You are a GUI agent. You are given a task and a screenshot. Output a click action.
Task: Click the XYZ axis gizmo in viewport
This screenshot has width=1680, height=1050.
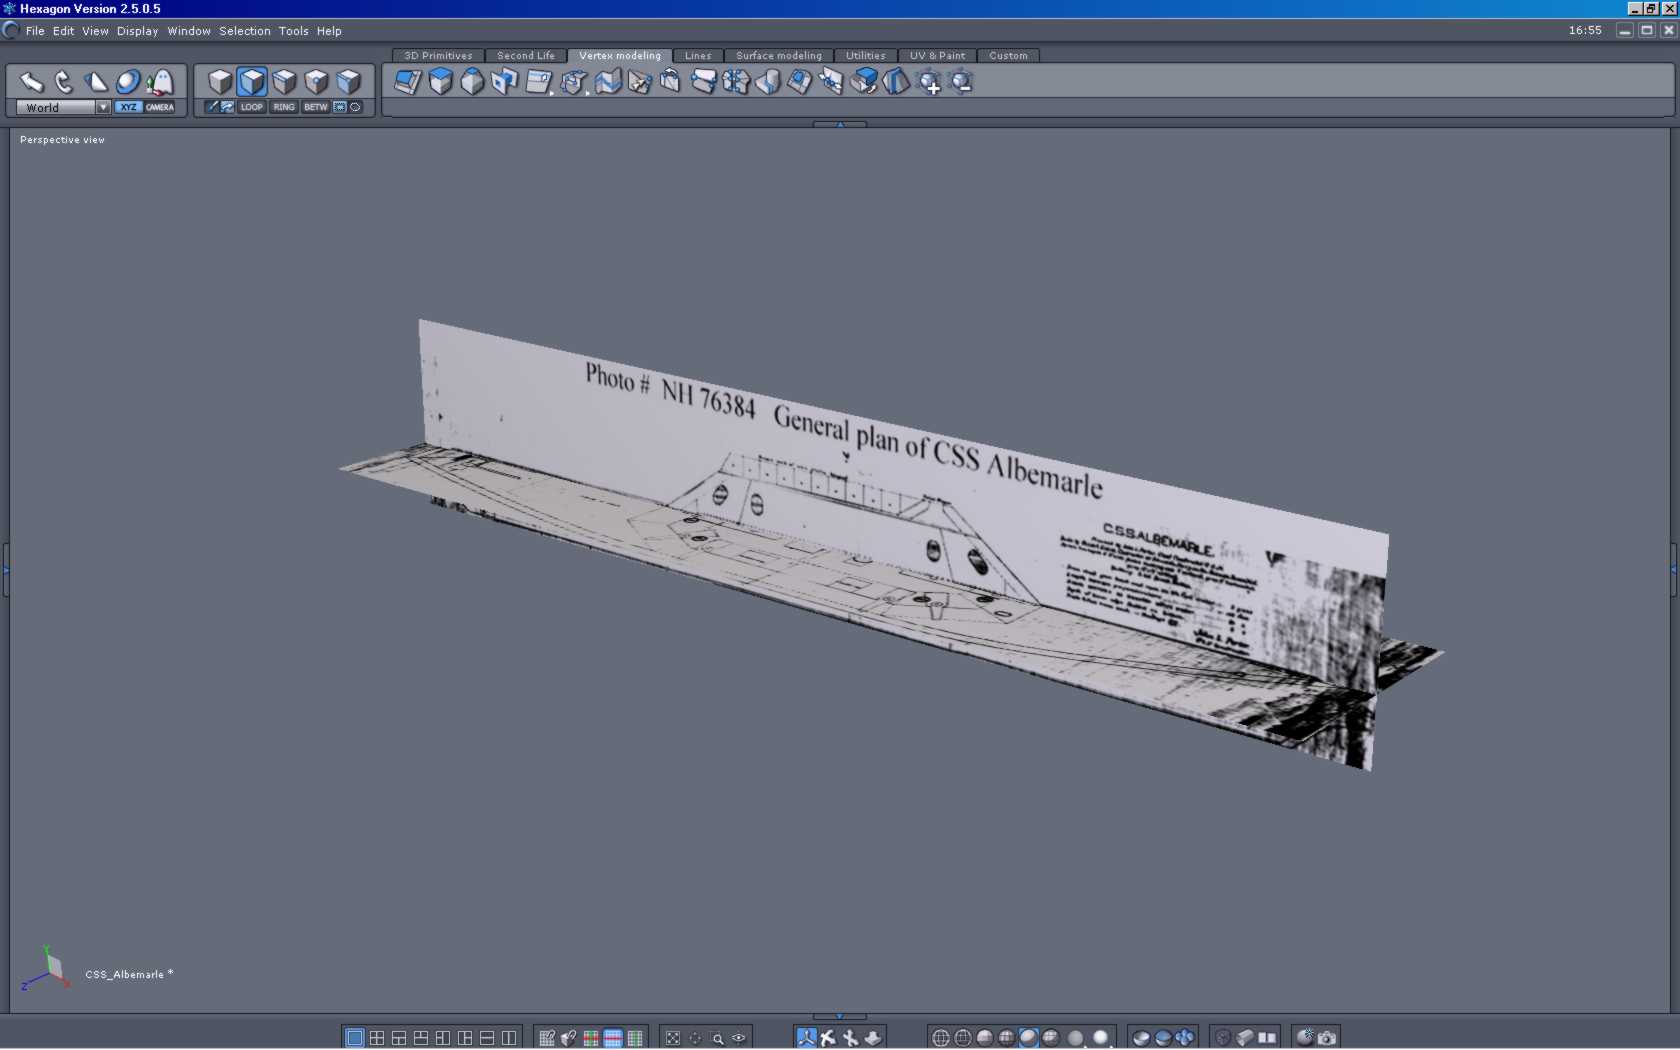46,968
